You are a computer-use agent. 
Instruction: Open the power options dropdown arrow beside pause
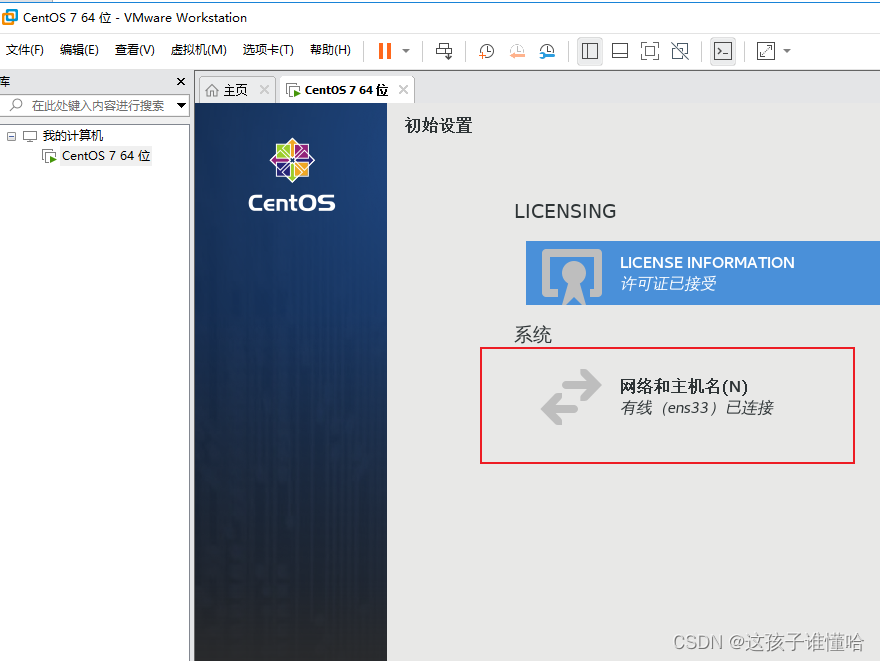point(406,51)
